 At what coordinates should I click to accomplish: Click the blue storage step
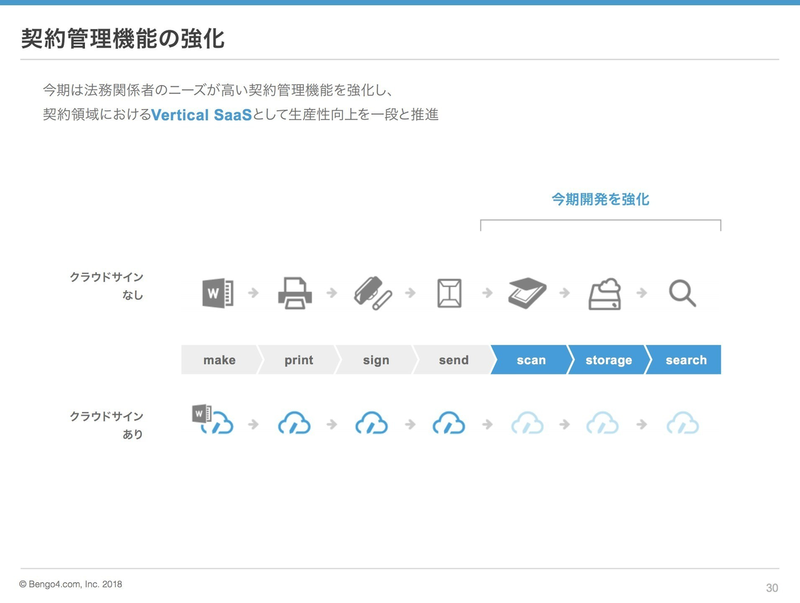pos(608,360)
